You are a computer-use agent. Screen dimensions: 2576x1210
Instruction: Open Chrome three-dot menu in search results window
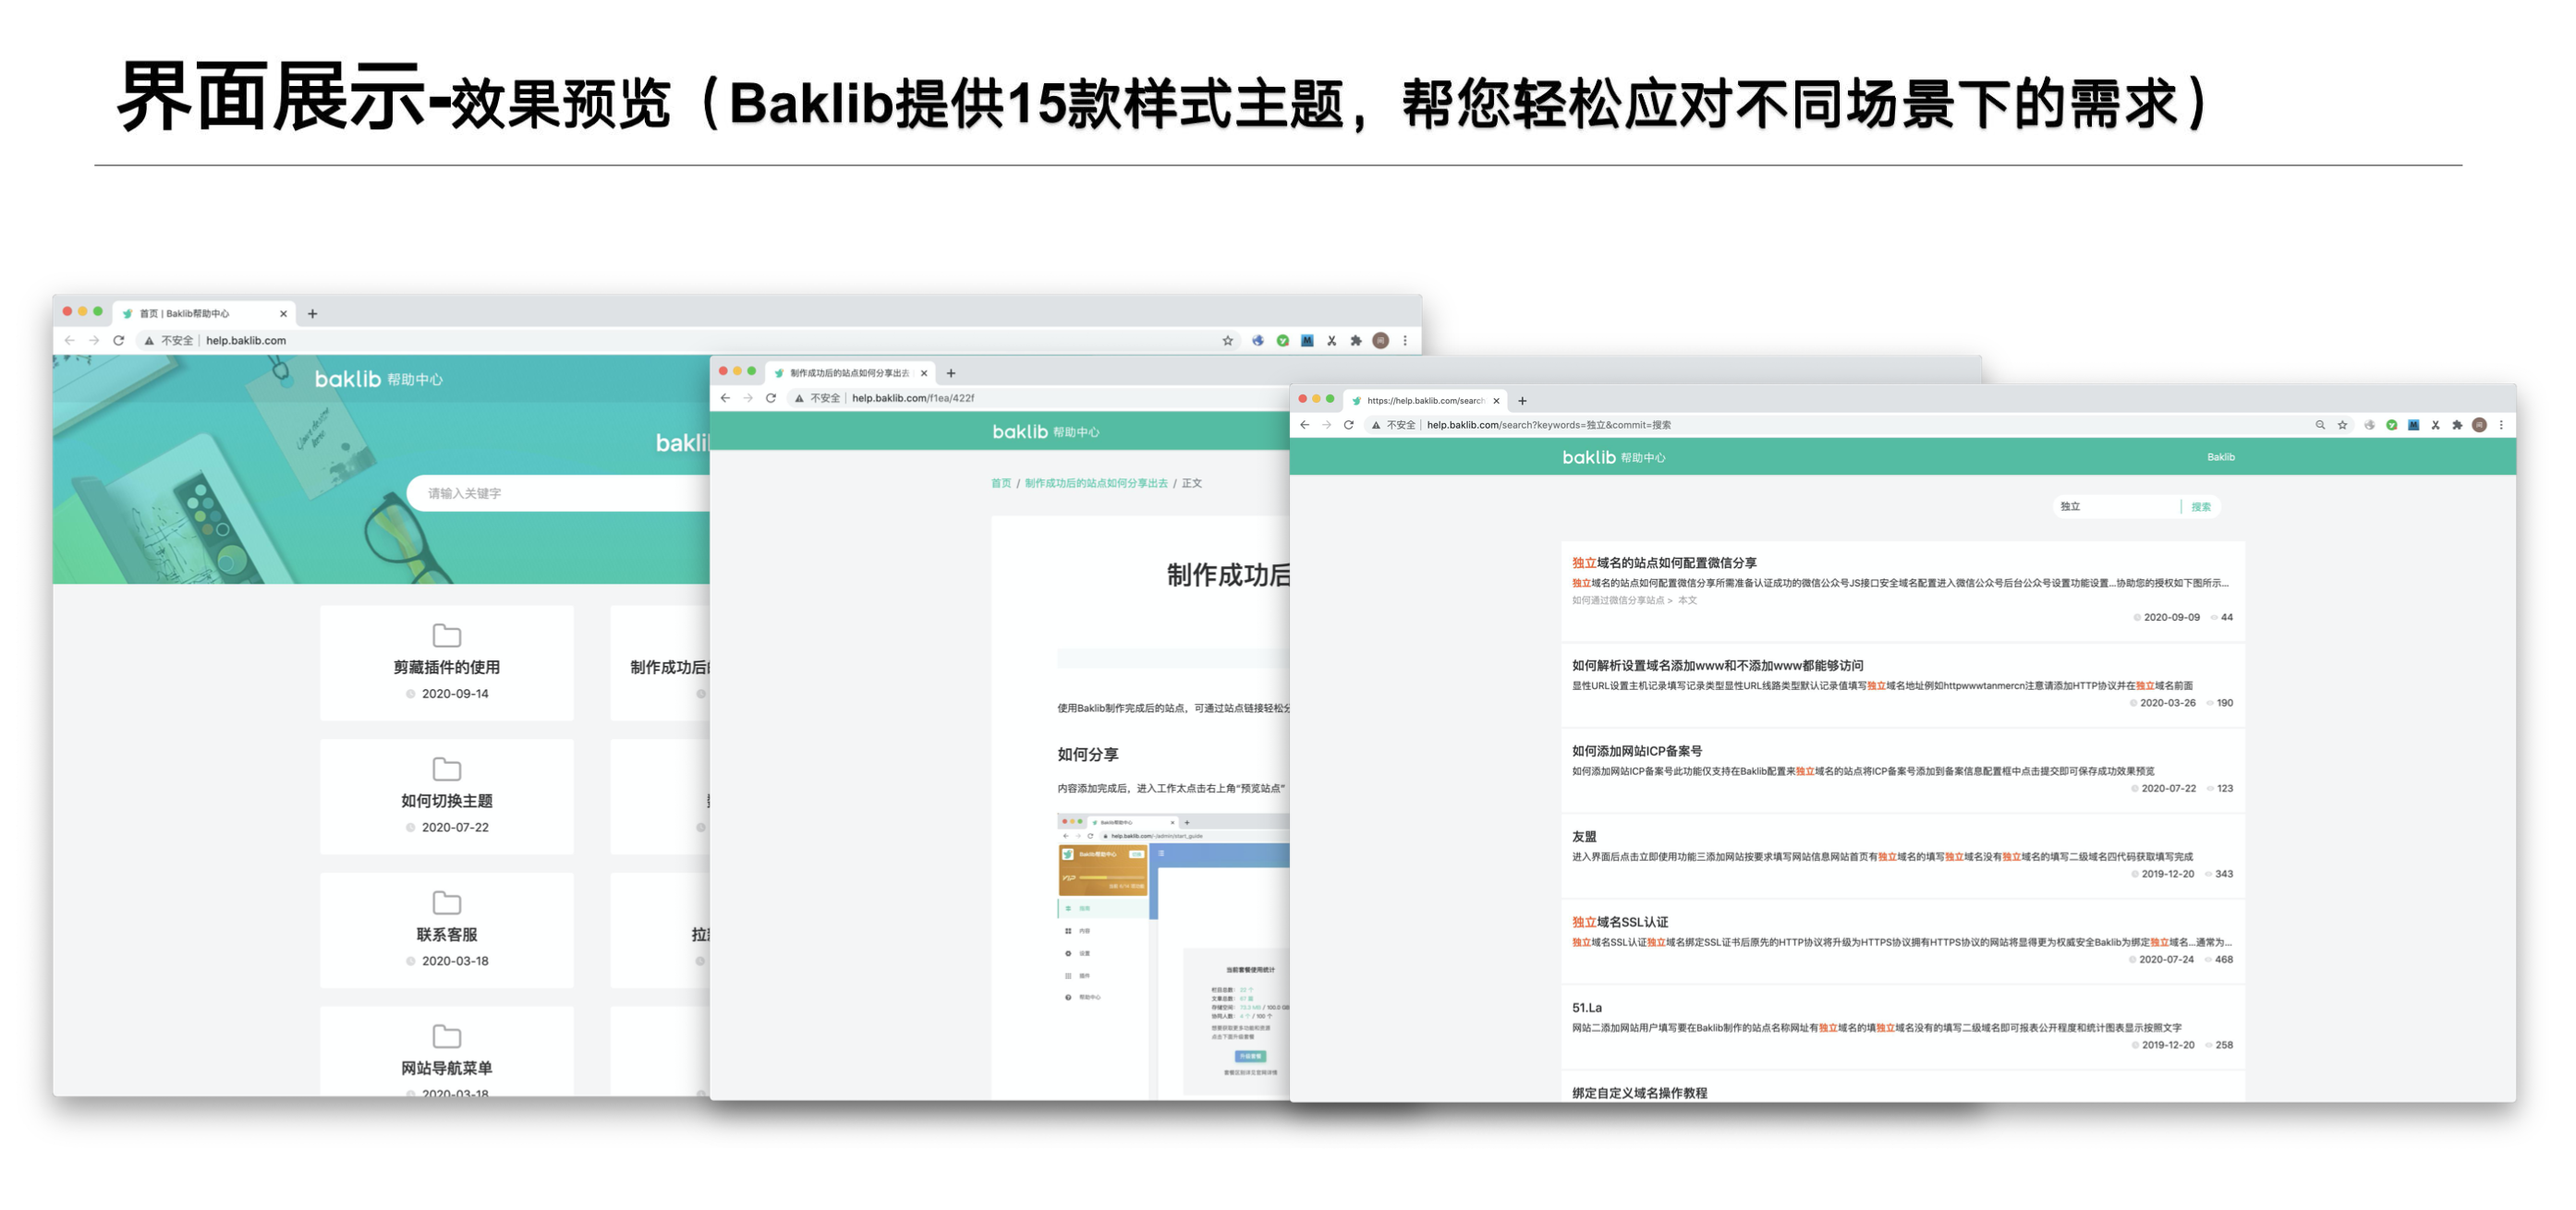(x=2501, y=425)
